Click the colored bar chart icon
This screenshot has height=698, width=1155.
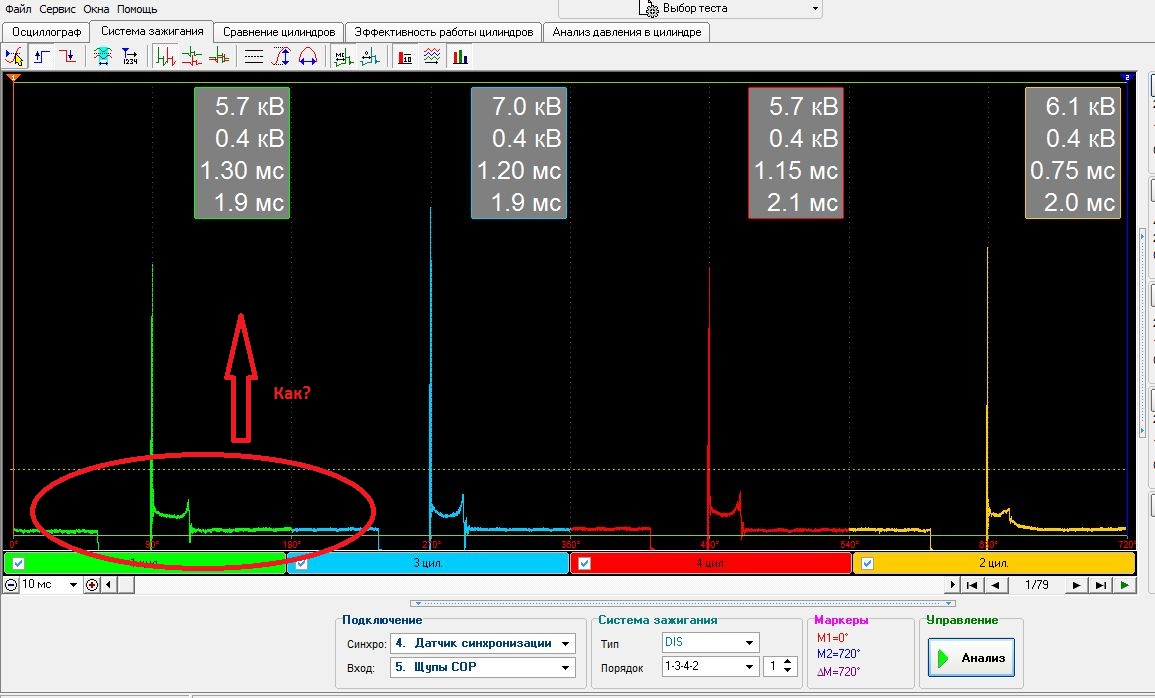click(x=460, y=57)
